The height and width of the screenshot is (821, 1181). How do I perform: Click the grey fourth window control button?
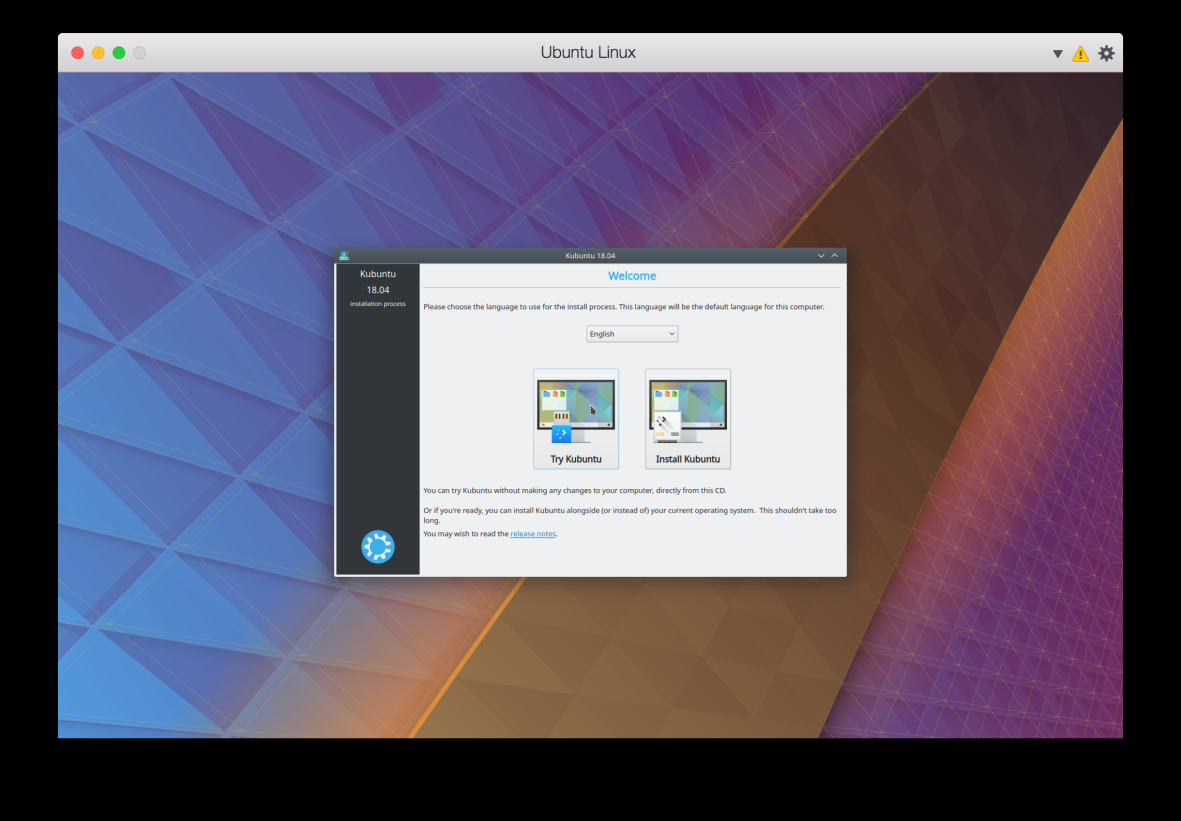[140, 53]
